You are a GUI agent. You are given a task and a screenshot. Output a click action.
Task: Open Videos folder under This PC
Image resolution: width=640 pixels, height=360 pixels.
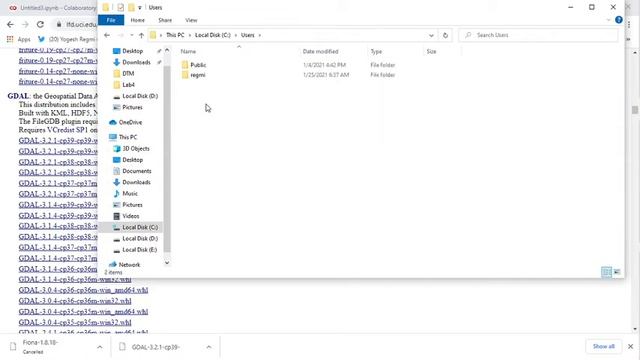click(131, 216)
